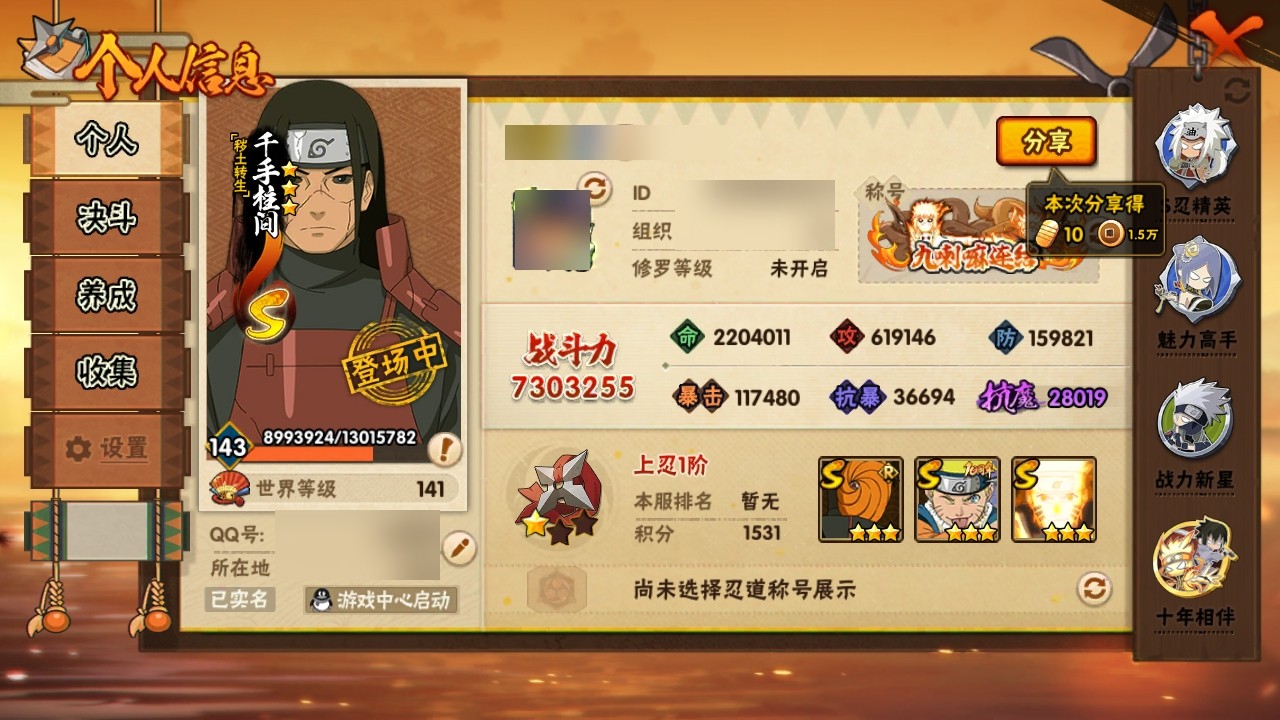This screenshot has height=720, width=1280.
Task: Switch to the 决斗 tab
Action: (107, 217)
